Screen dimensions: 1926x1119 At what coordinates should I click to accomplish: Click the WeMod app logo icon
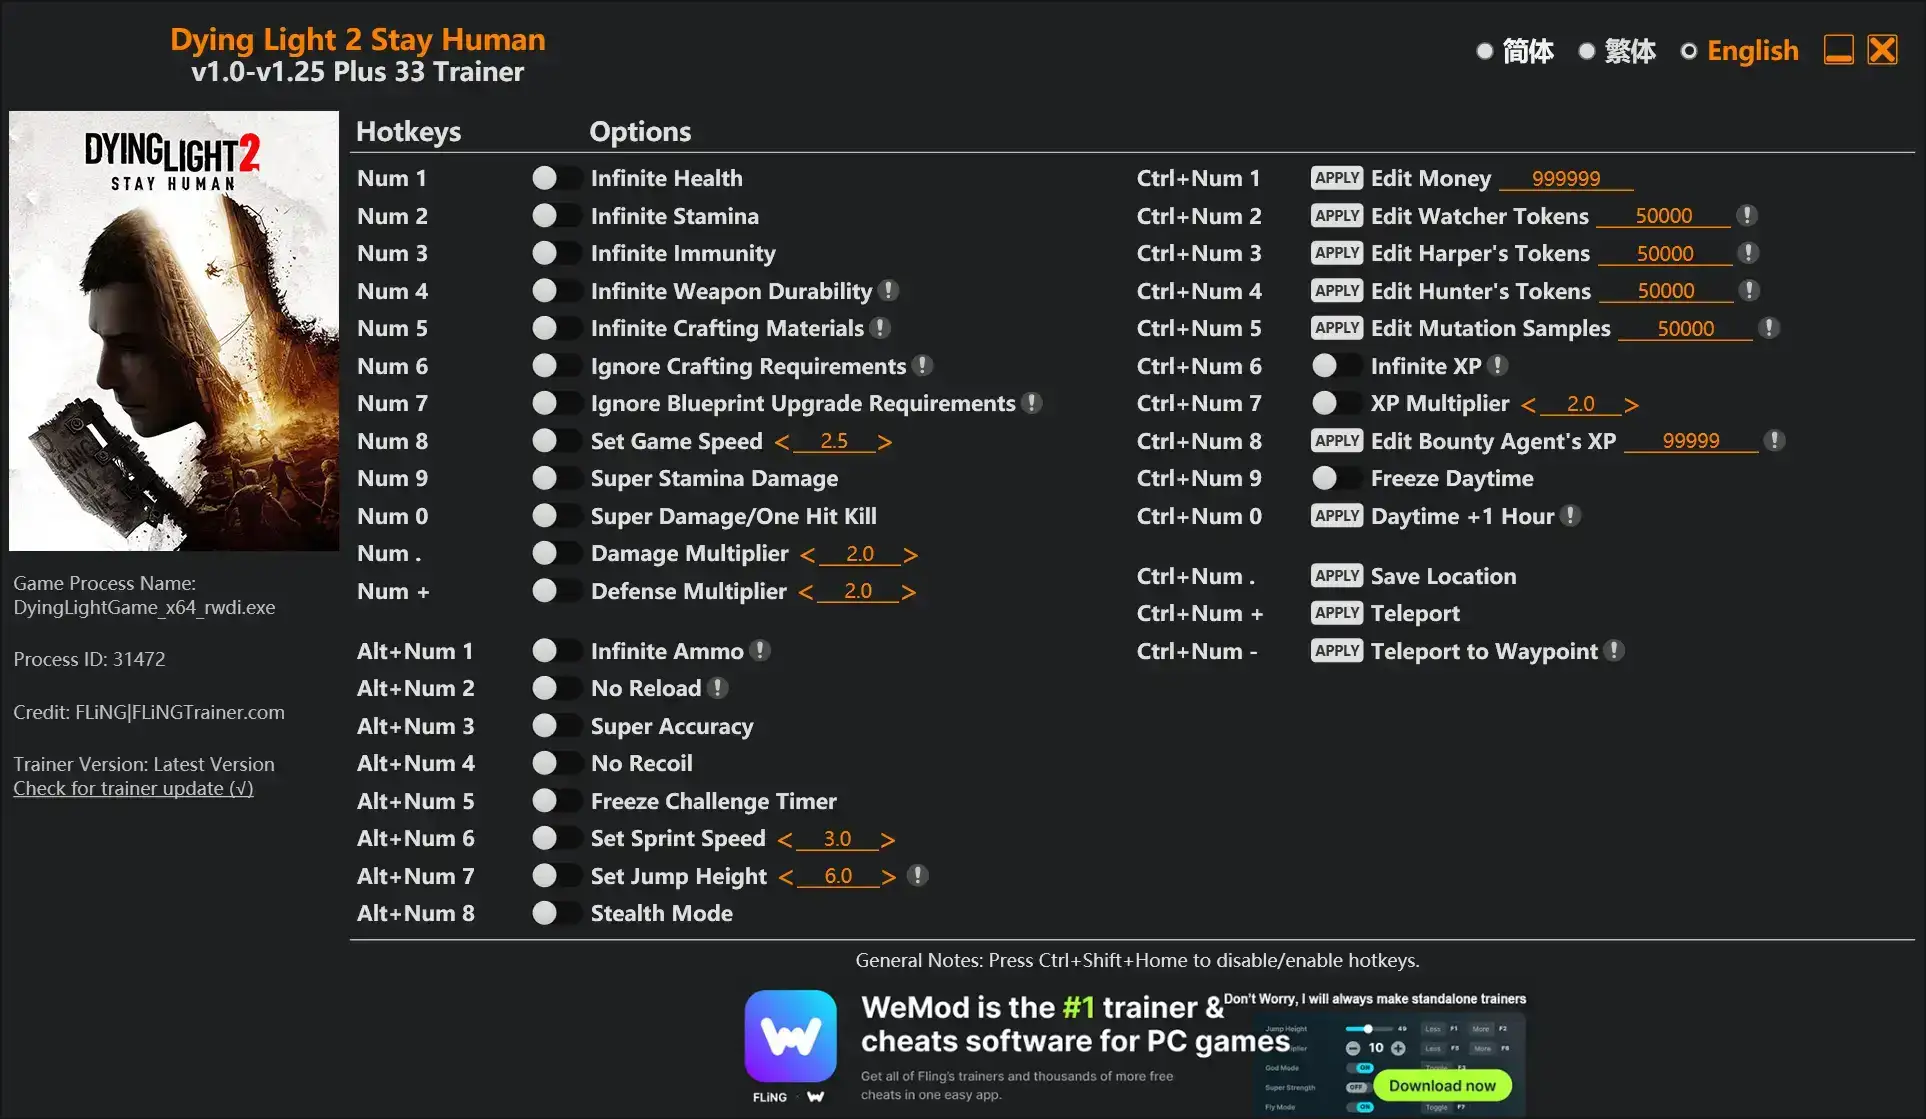point(790,1036)
